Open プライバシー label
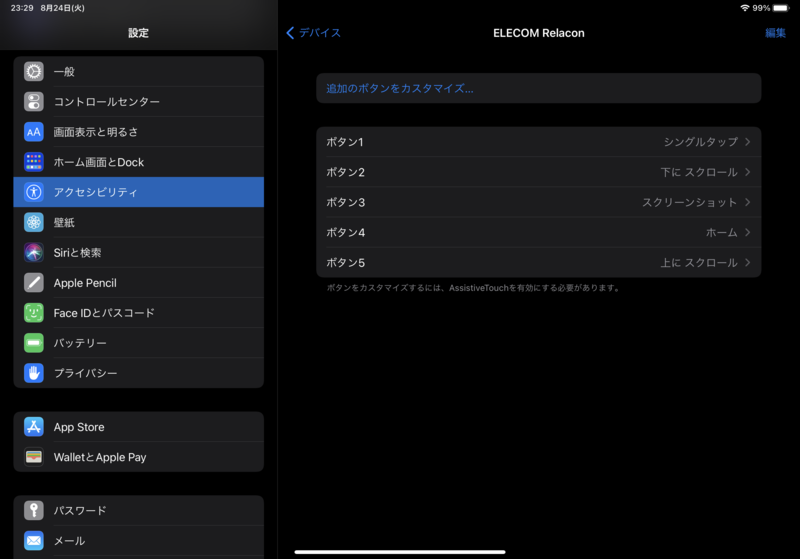Image resolution: width=800 pixels, height=559 pixels. click(x=86, y=373)
